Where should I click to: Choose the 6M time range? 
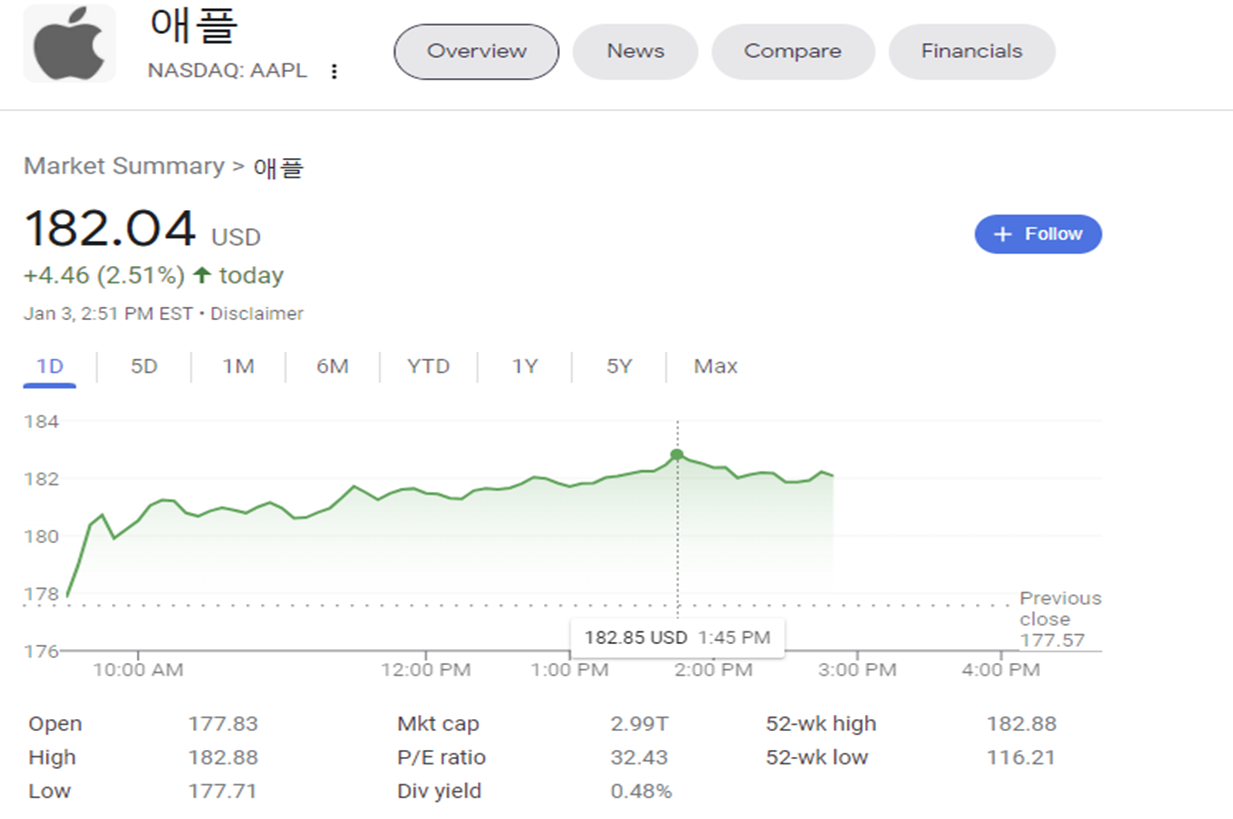pyautogui.click(x=332, y=366)
